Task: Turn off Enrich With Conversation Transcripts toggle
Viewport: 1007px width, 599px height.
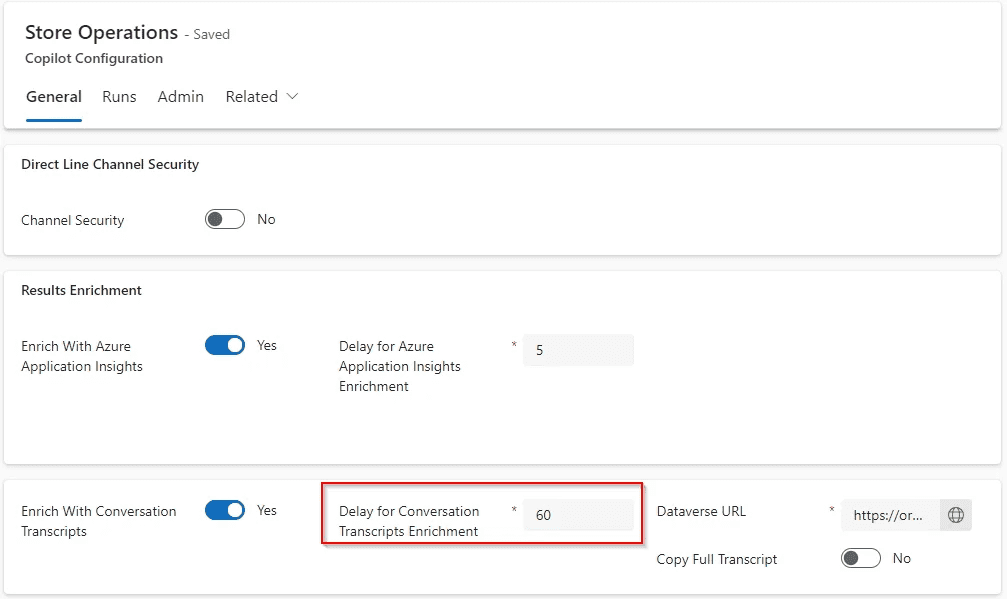Action: (225, 510)
